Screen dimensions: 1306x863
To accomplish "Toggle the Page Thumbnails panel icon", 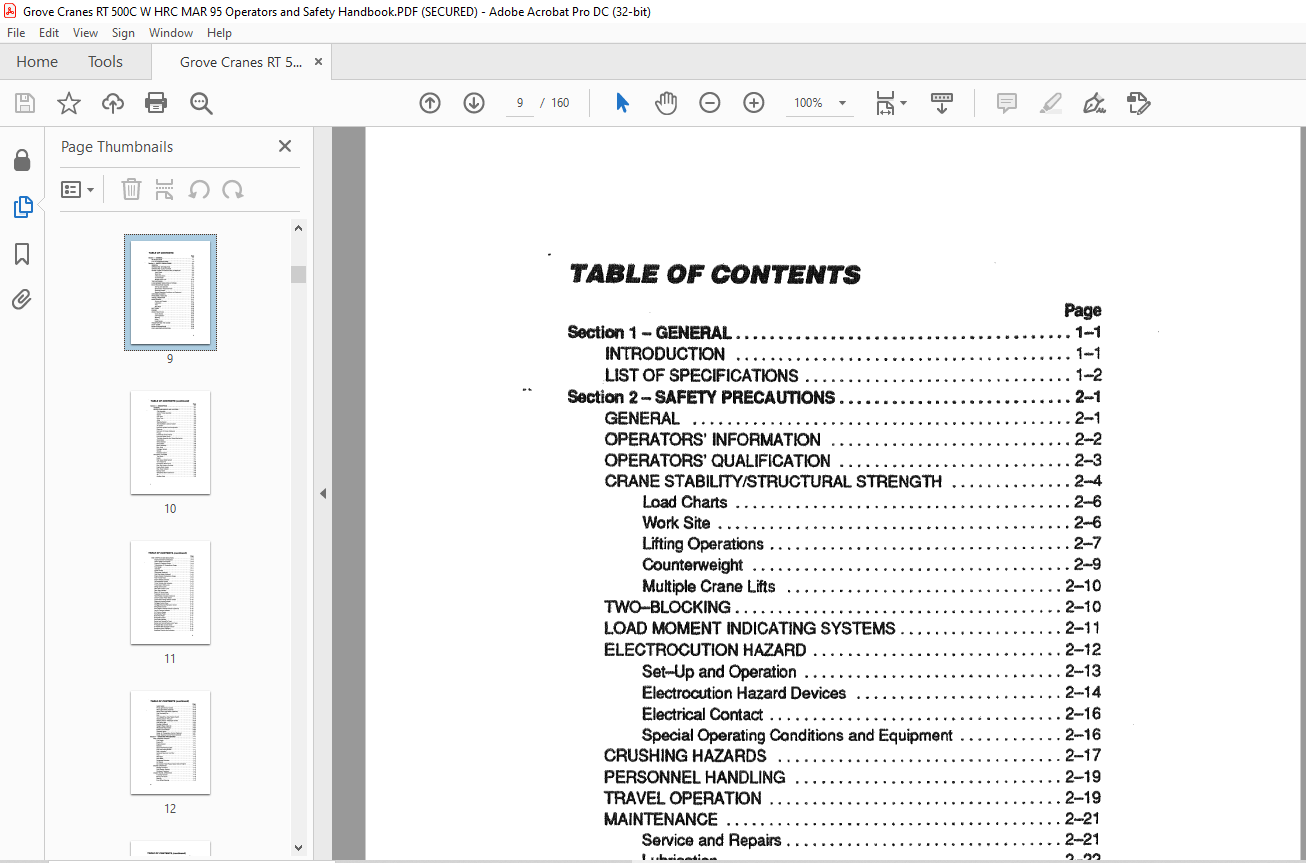I will tap(22, 207).
